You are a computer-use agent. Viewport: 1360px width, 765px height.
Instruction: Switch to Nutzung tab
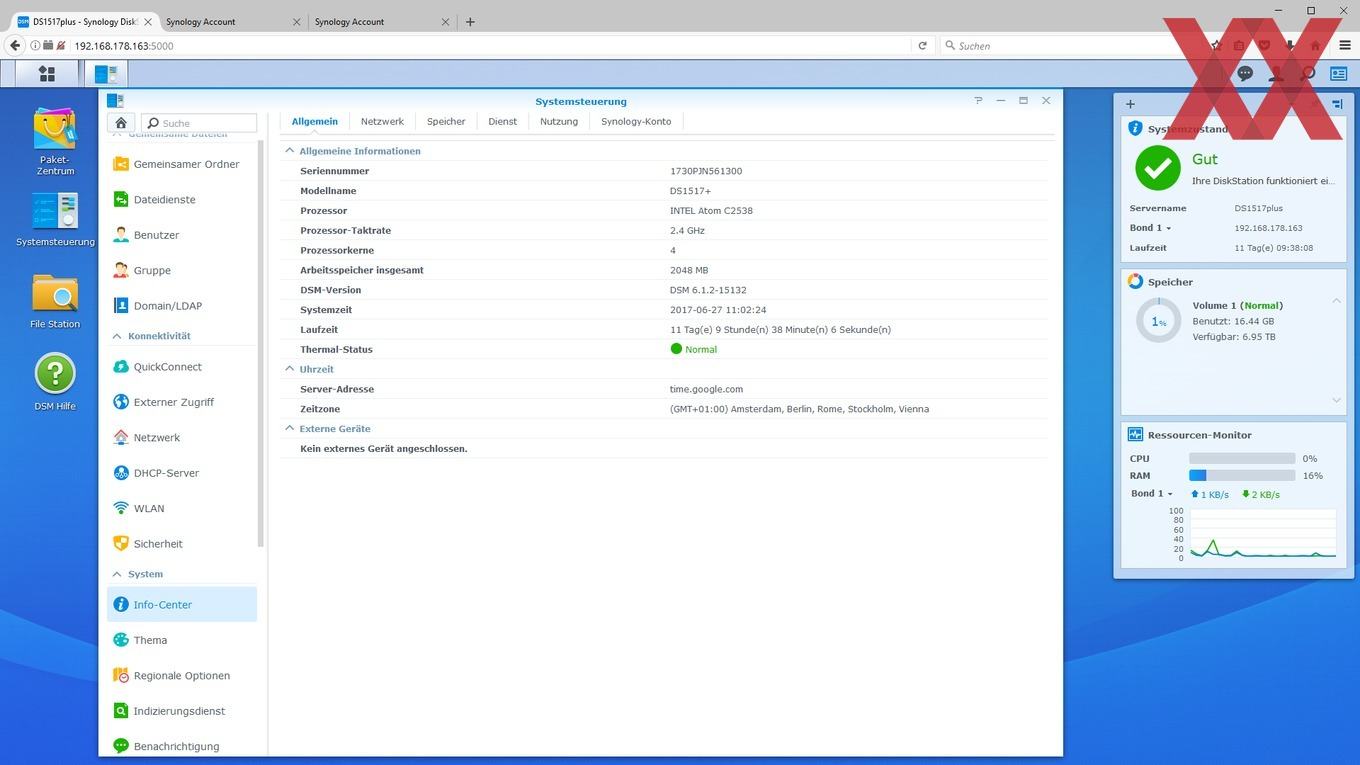coord(559,122)
